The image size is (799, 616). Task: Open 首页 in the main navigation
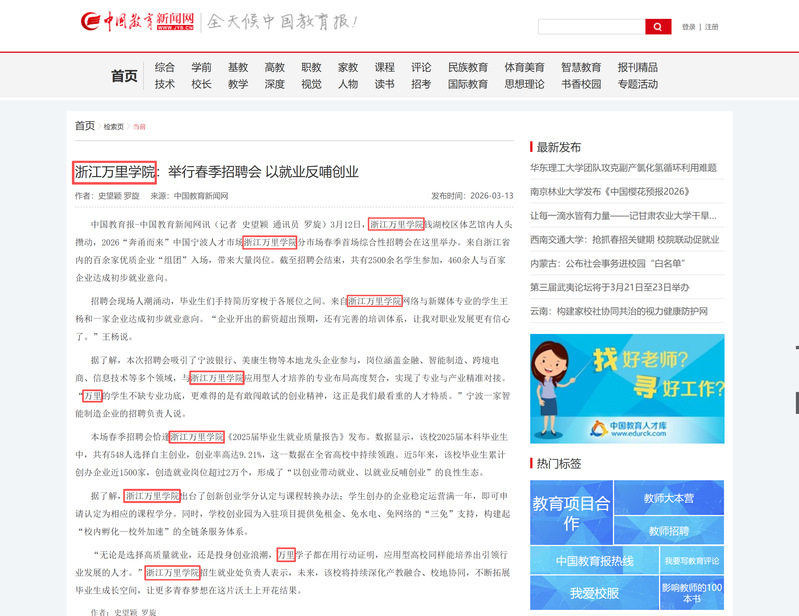(124, 76)
